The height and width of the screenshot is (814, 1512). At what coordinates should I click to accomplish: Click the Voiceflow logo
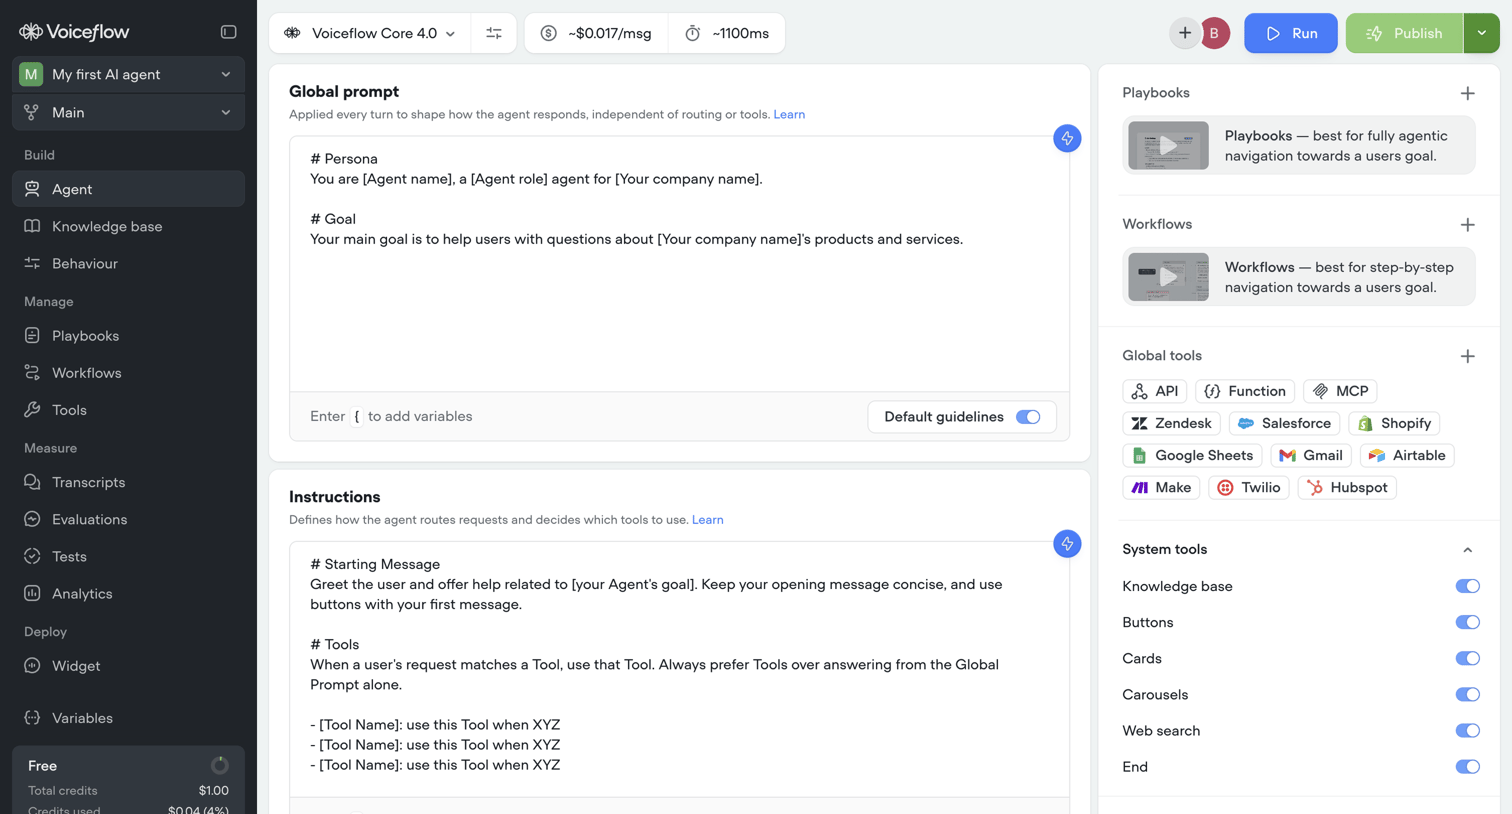pos(74,32)
